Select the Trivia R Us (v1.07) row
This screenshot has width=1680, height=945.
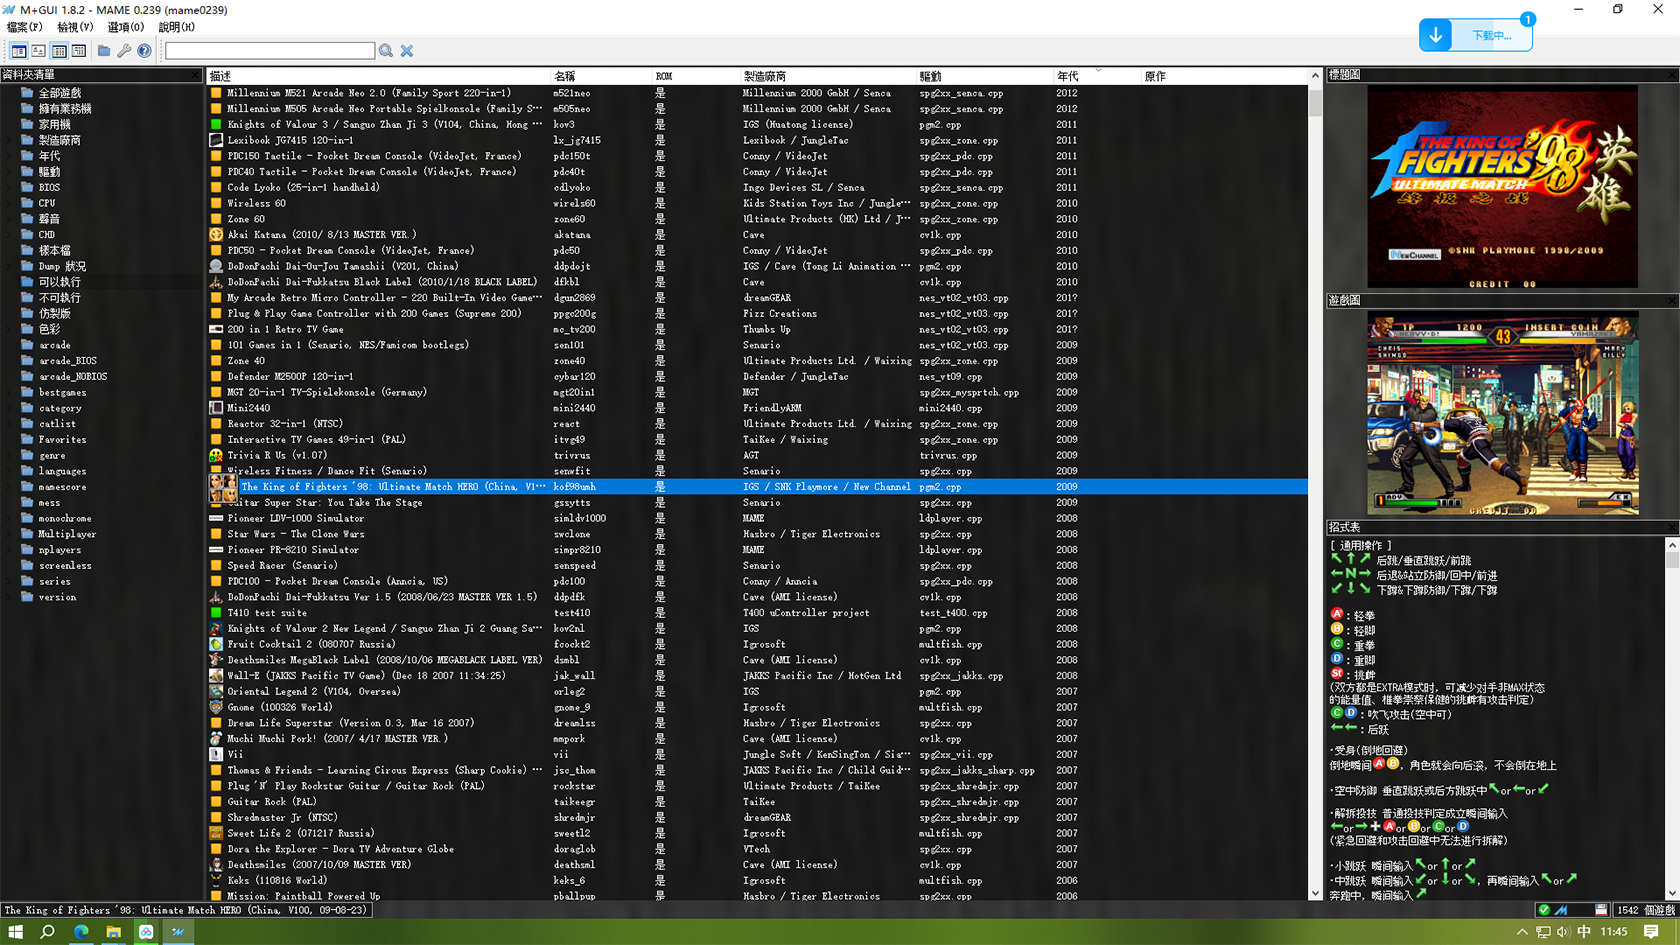(x=757, y=455)
